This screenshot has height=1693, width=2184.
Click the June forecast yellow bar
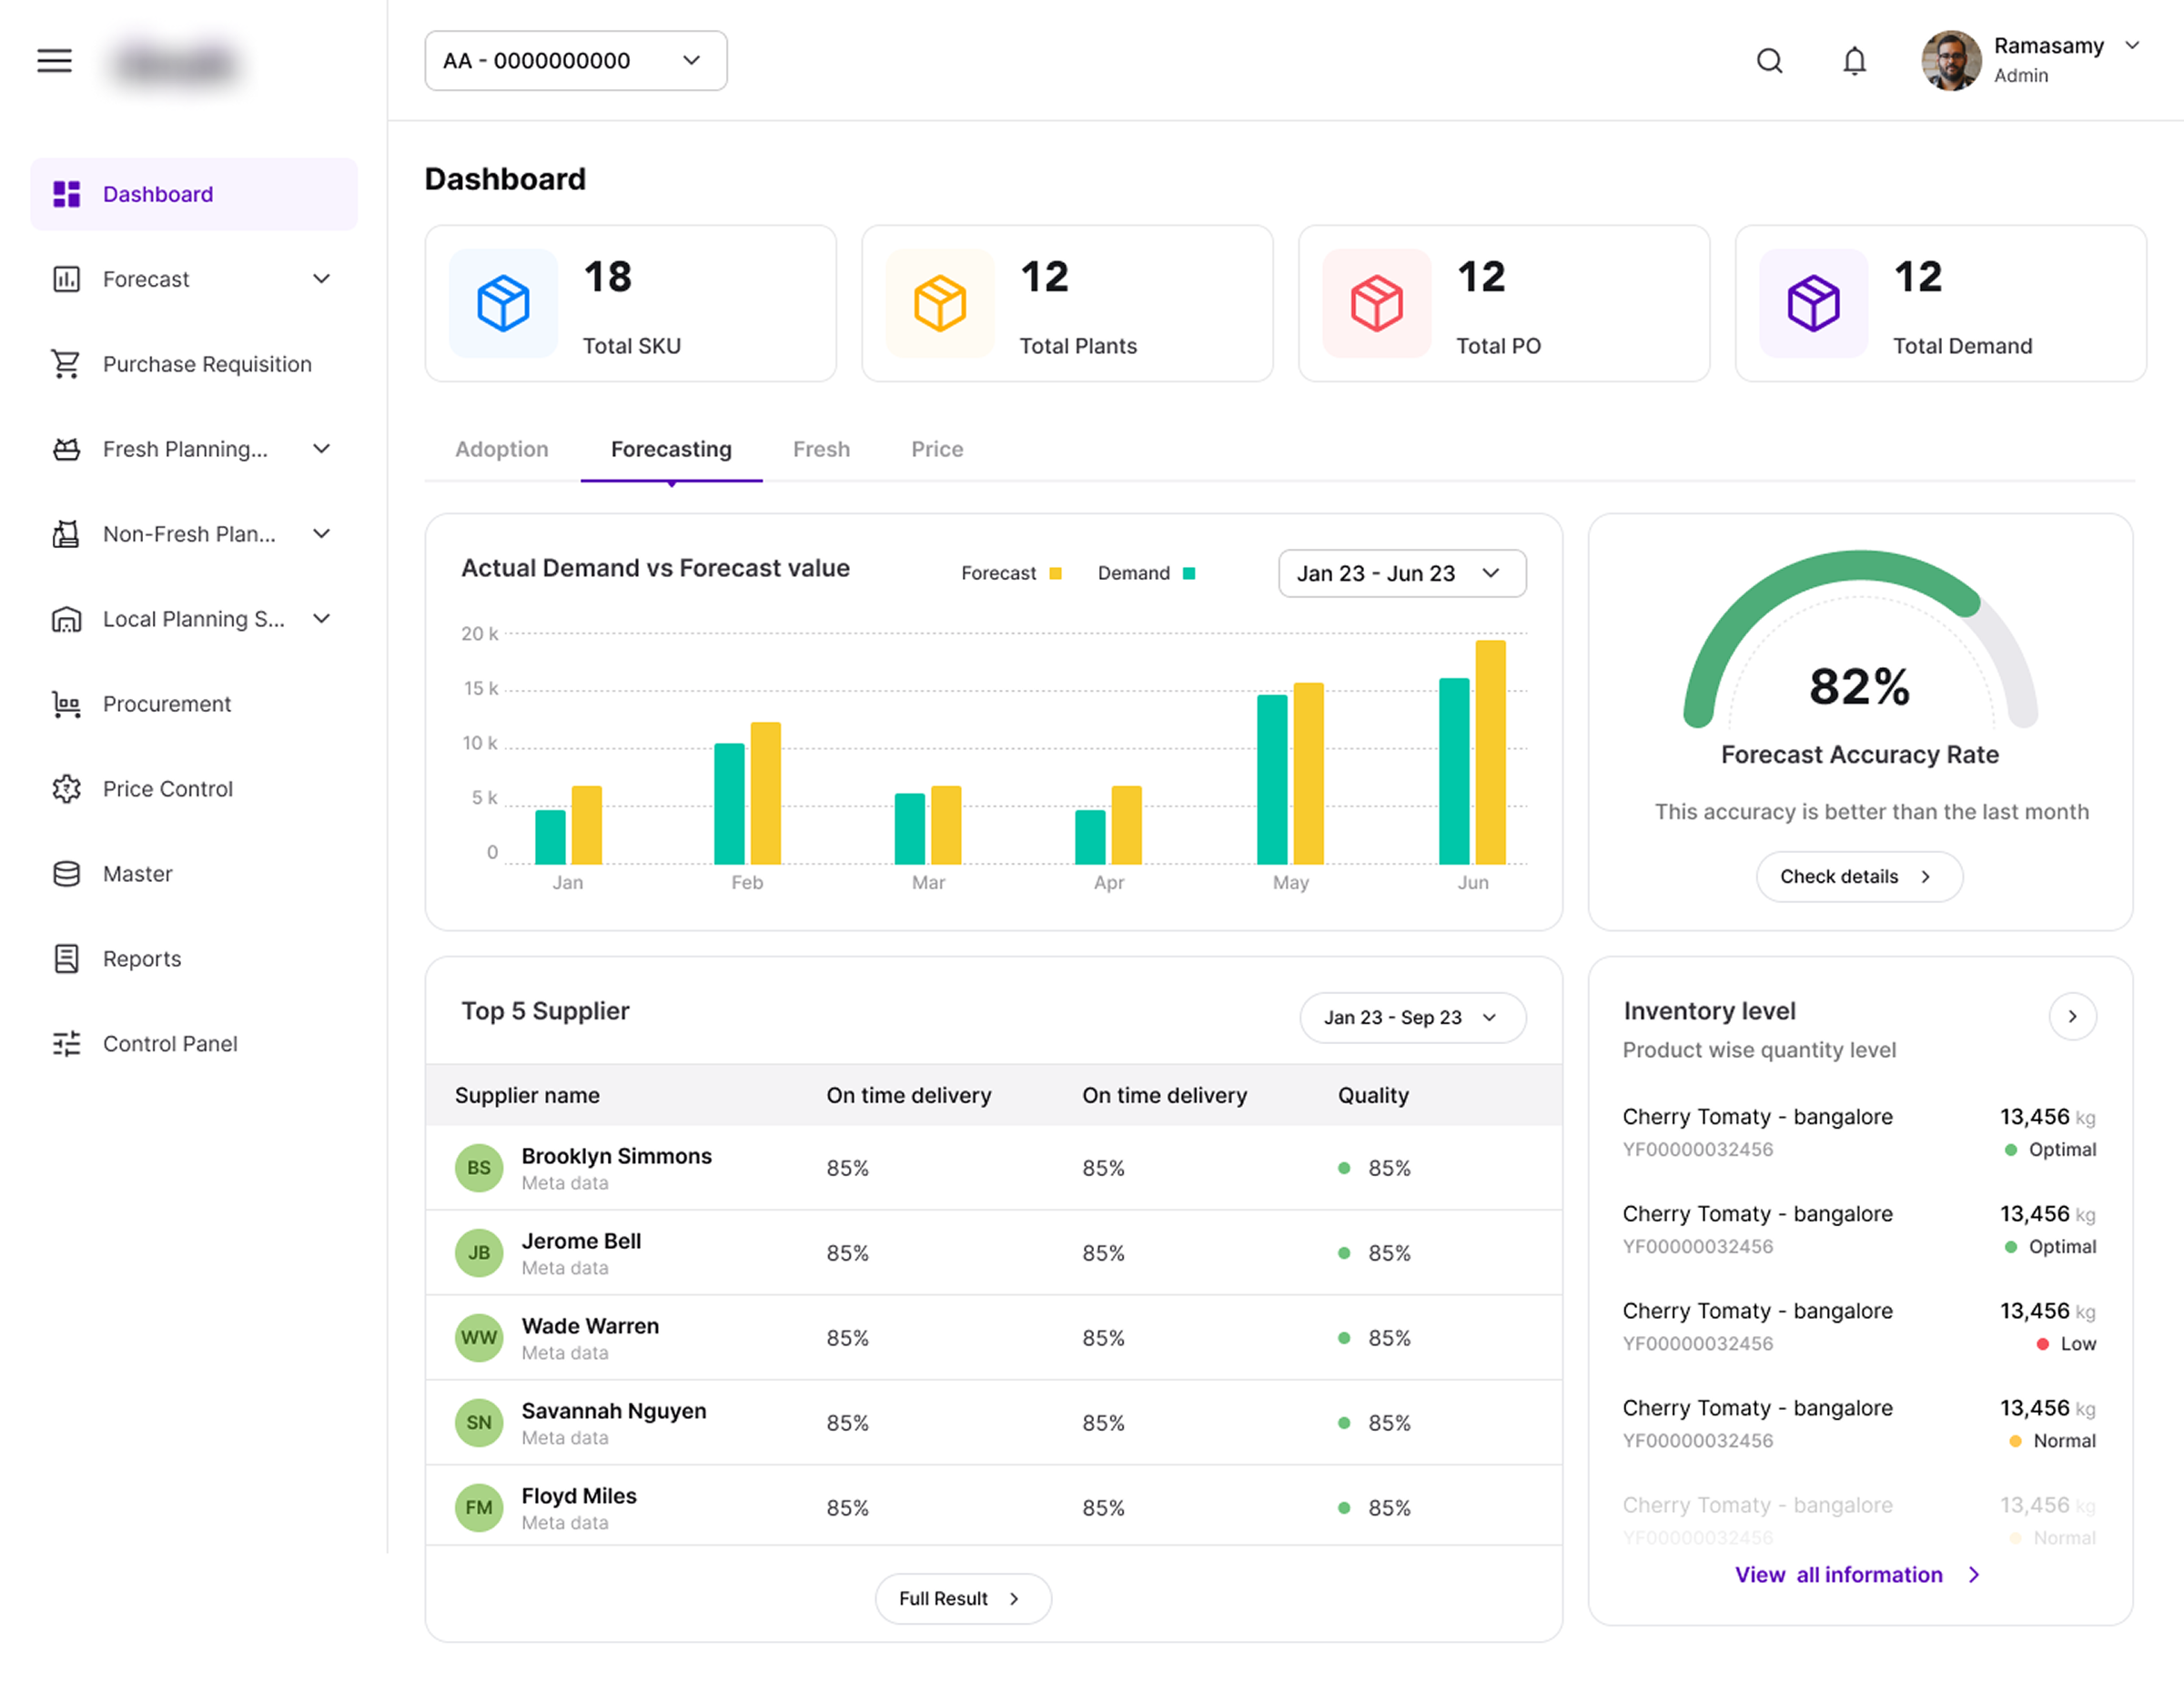coord(1490,751)
